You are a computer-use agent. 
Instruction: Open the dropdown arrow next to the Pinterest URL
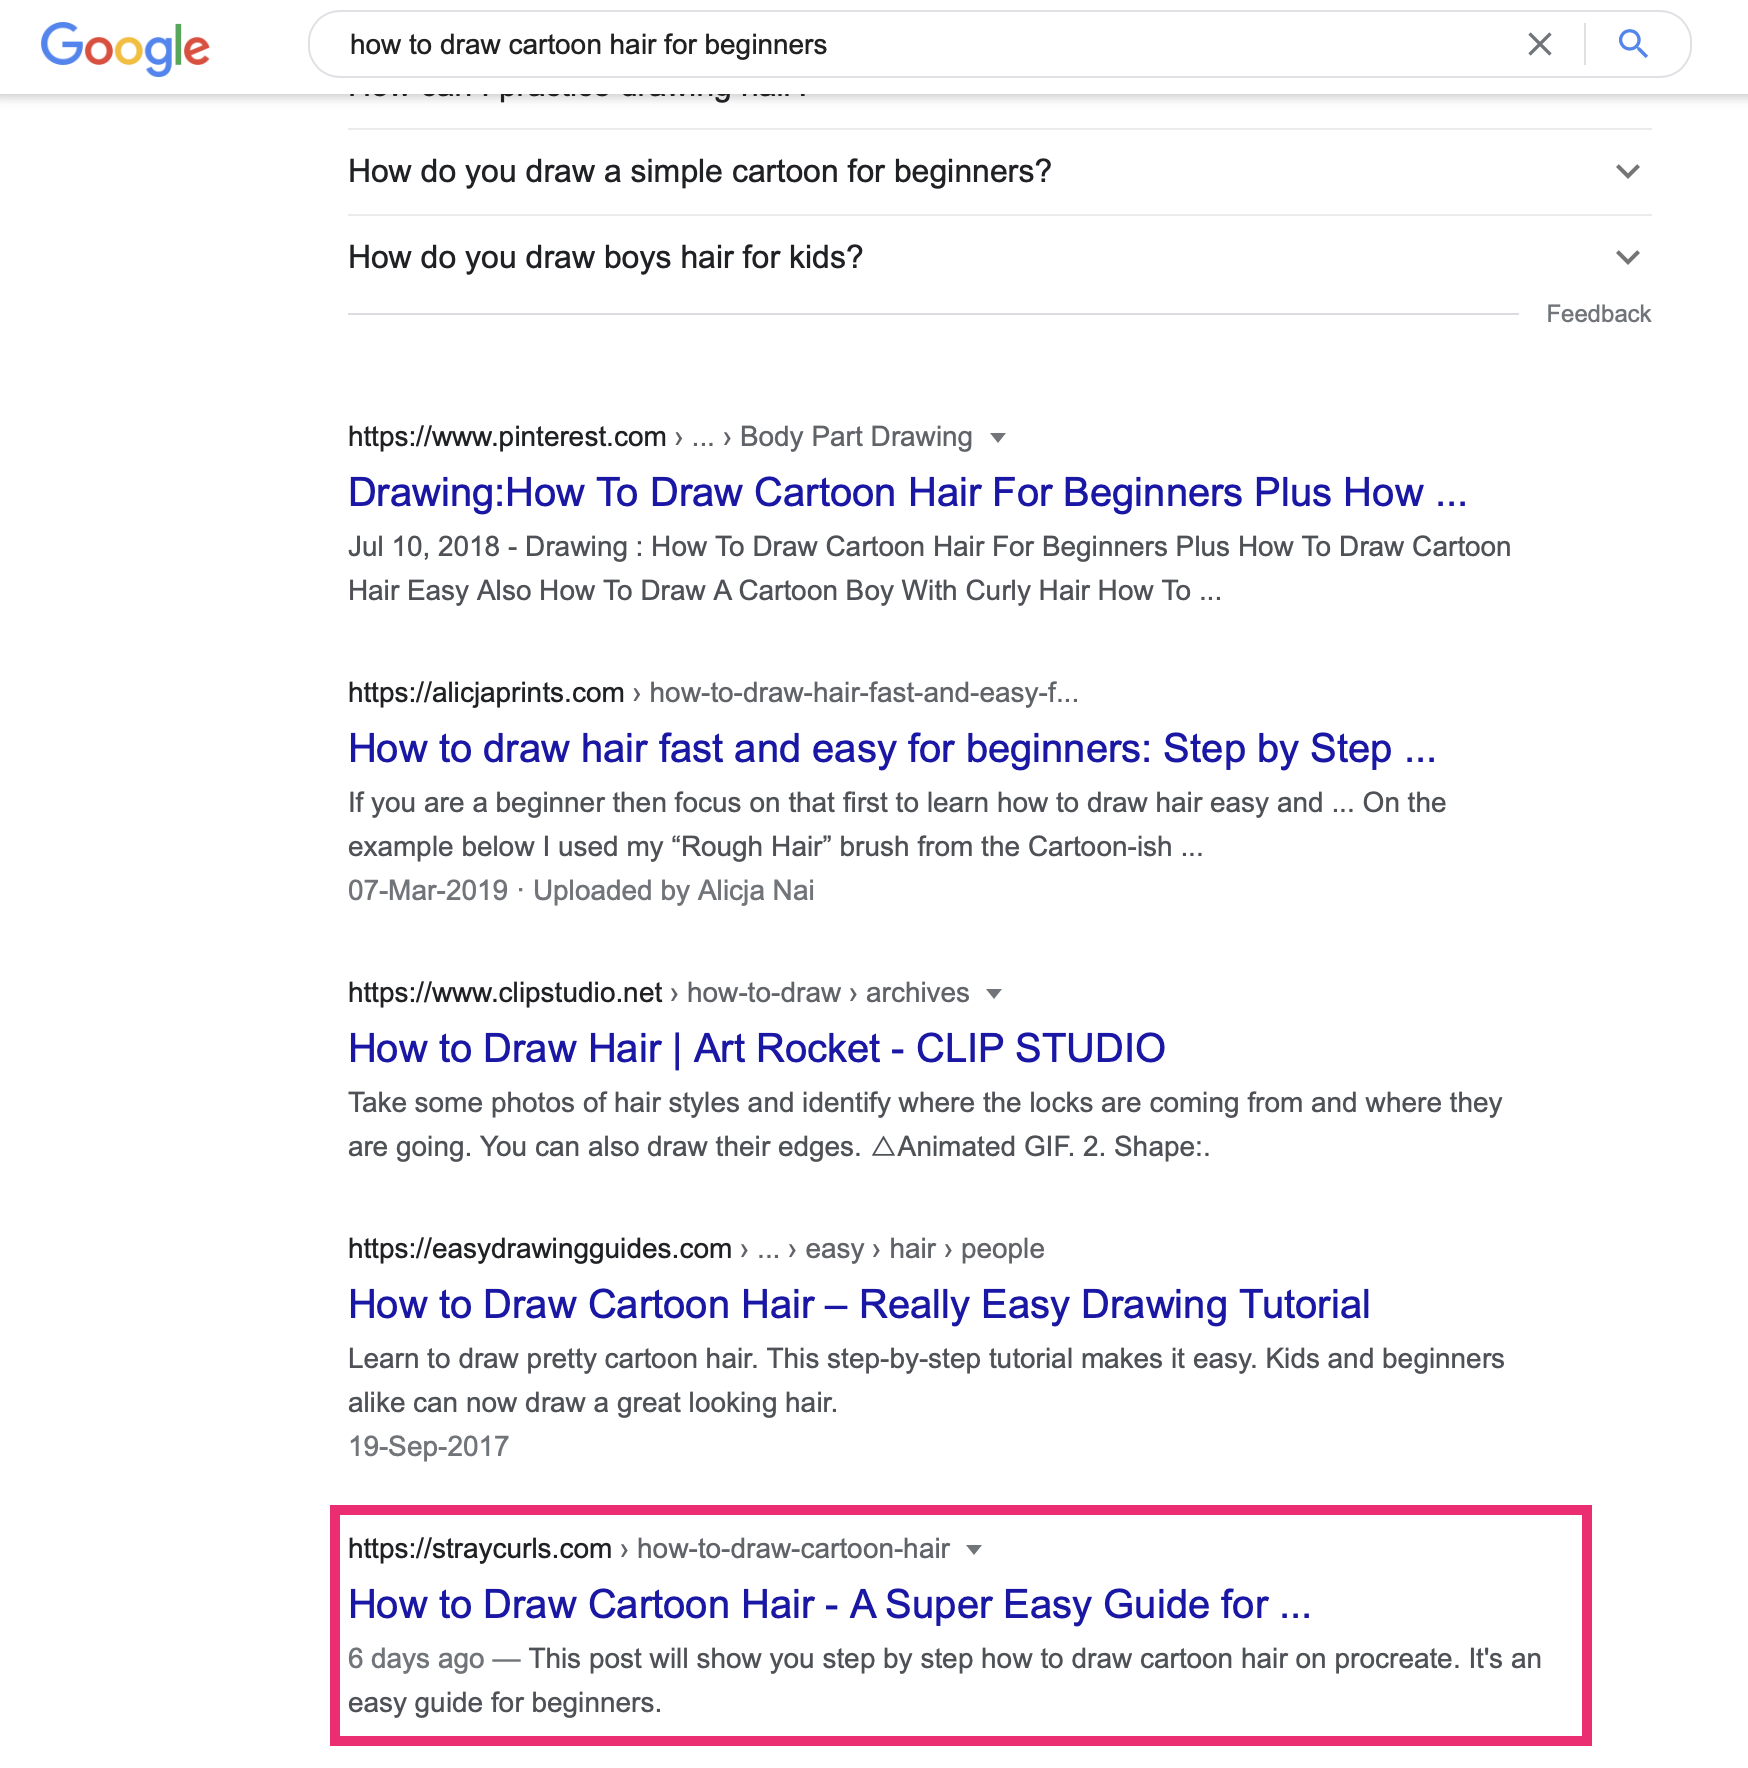[x=997, y=438]
